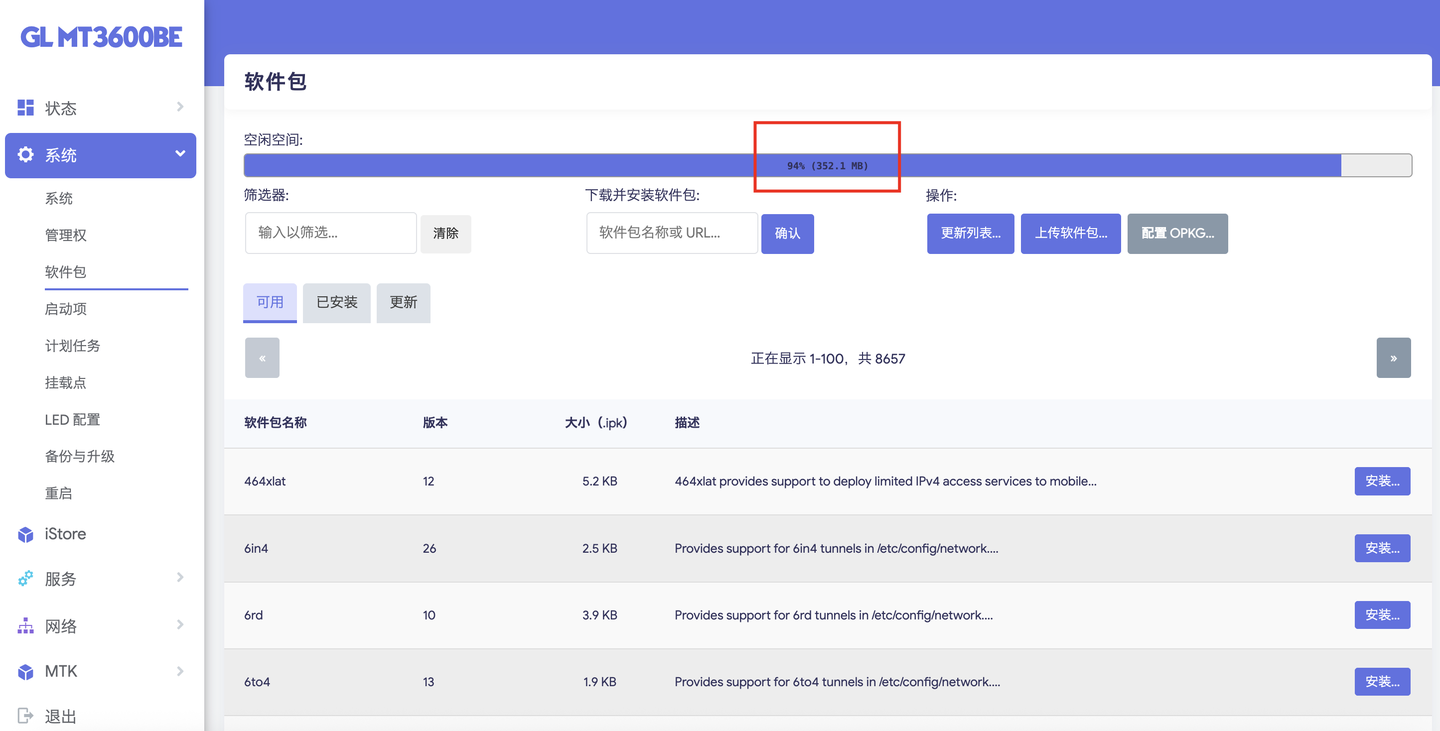Viewport: 1440px width, 731px height.
Task: Click the 6in4 package name
Action: [x=256, y=548]
